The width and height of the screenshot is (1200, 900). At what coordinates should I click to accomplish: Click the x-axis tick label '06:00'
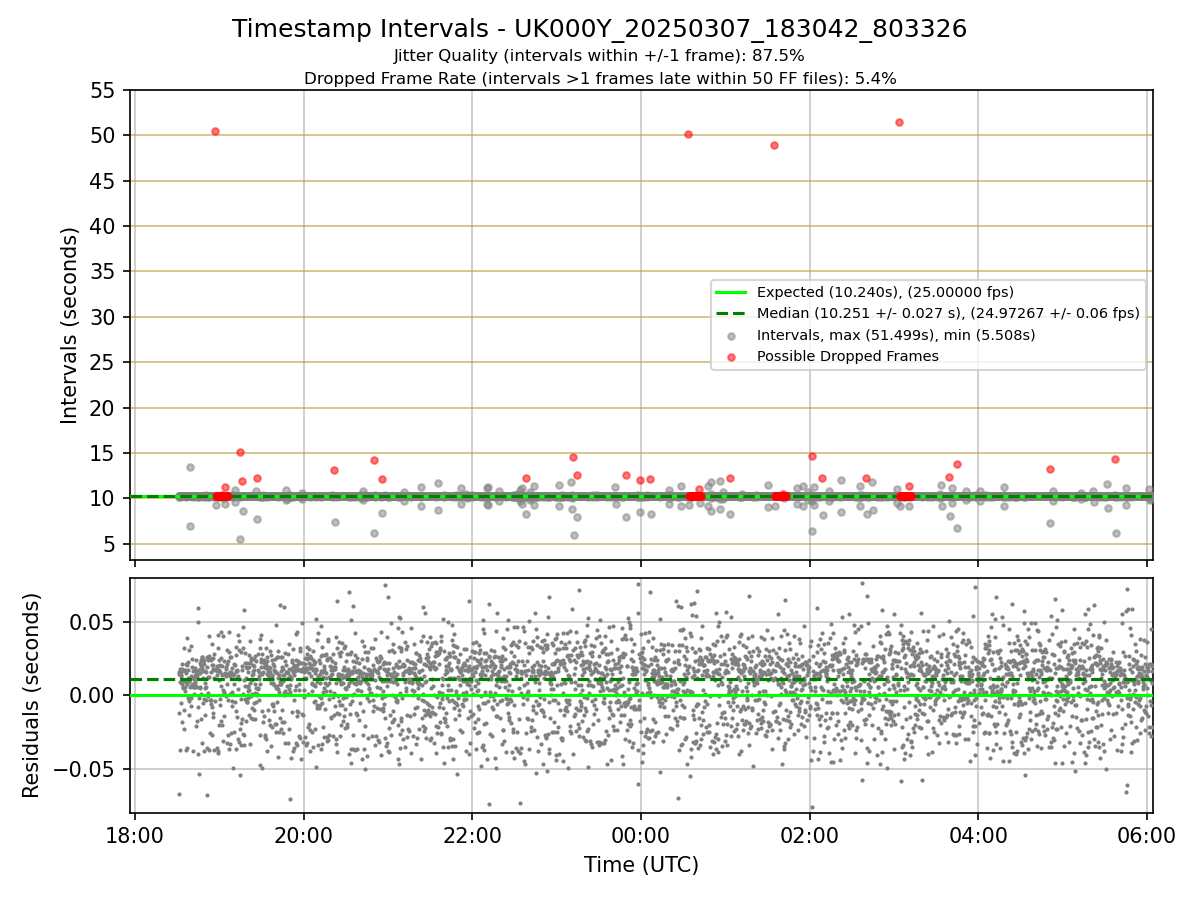(x=1147, y=835)
